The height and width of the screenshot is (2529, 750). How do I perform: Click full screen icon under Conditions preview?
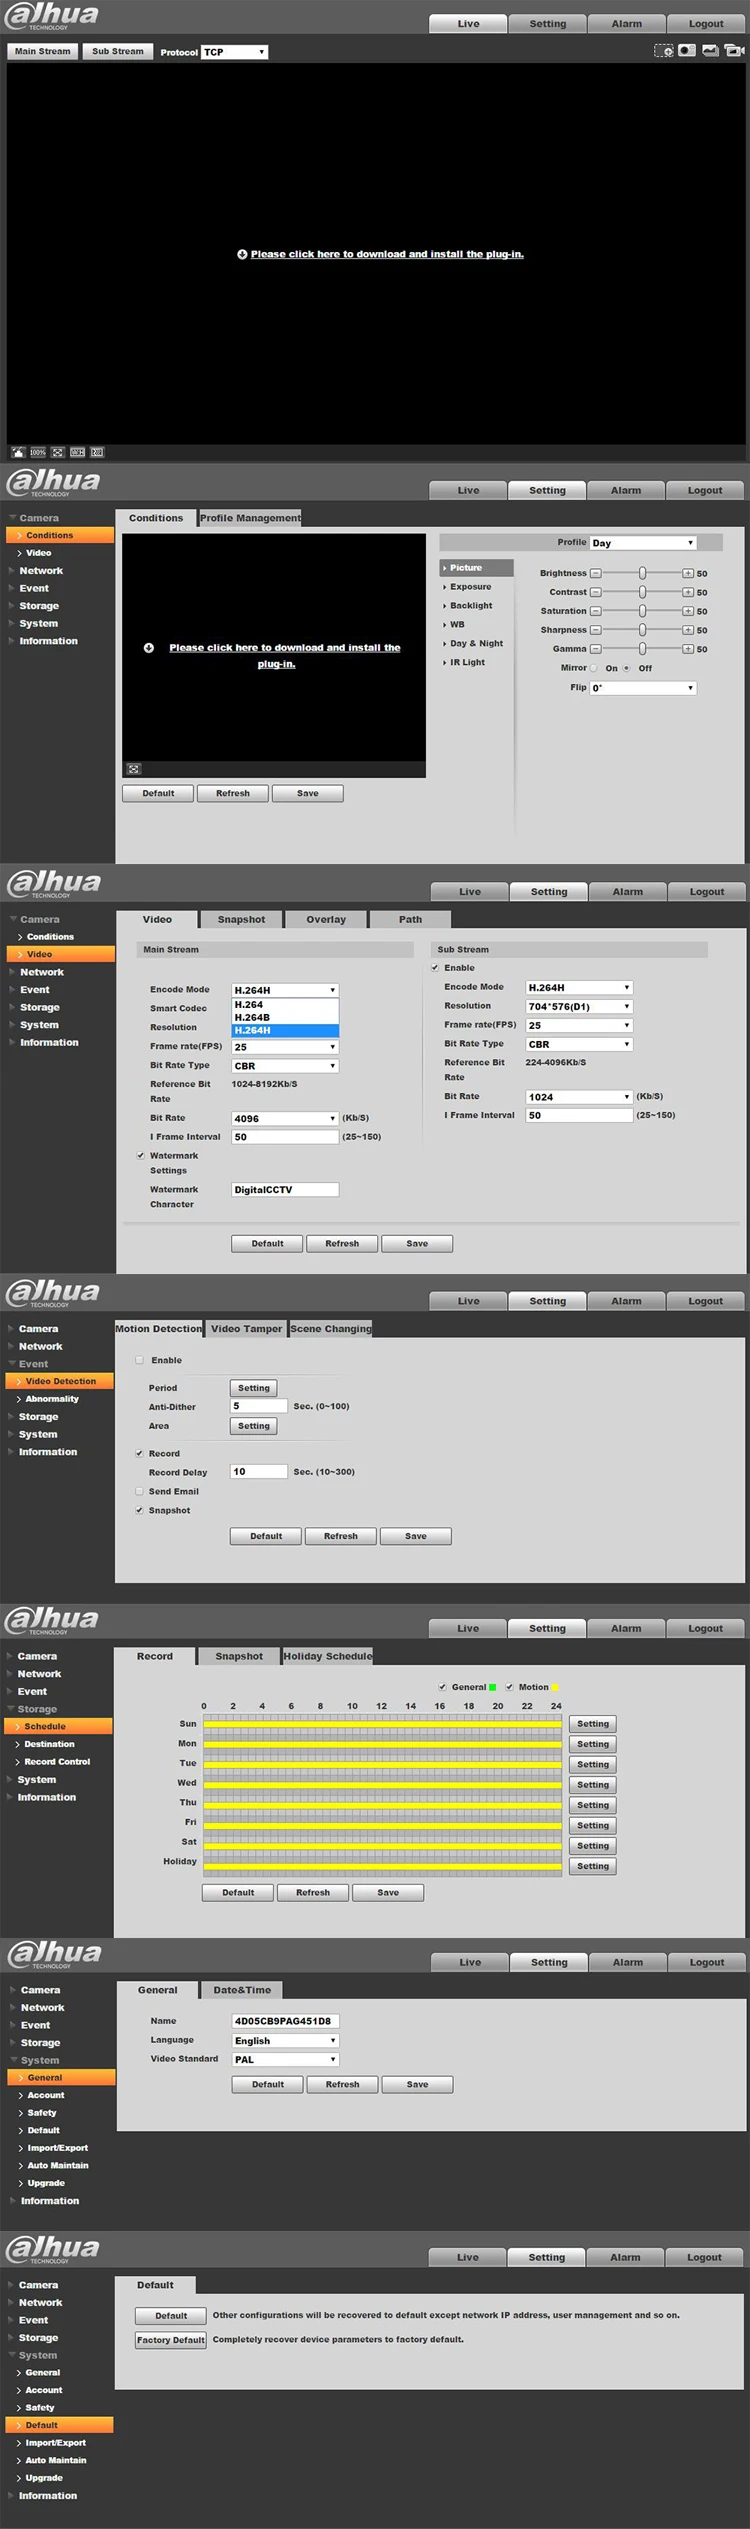point(134,769)
